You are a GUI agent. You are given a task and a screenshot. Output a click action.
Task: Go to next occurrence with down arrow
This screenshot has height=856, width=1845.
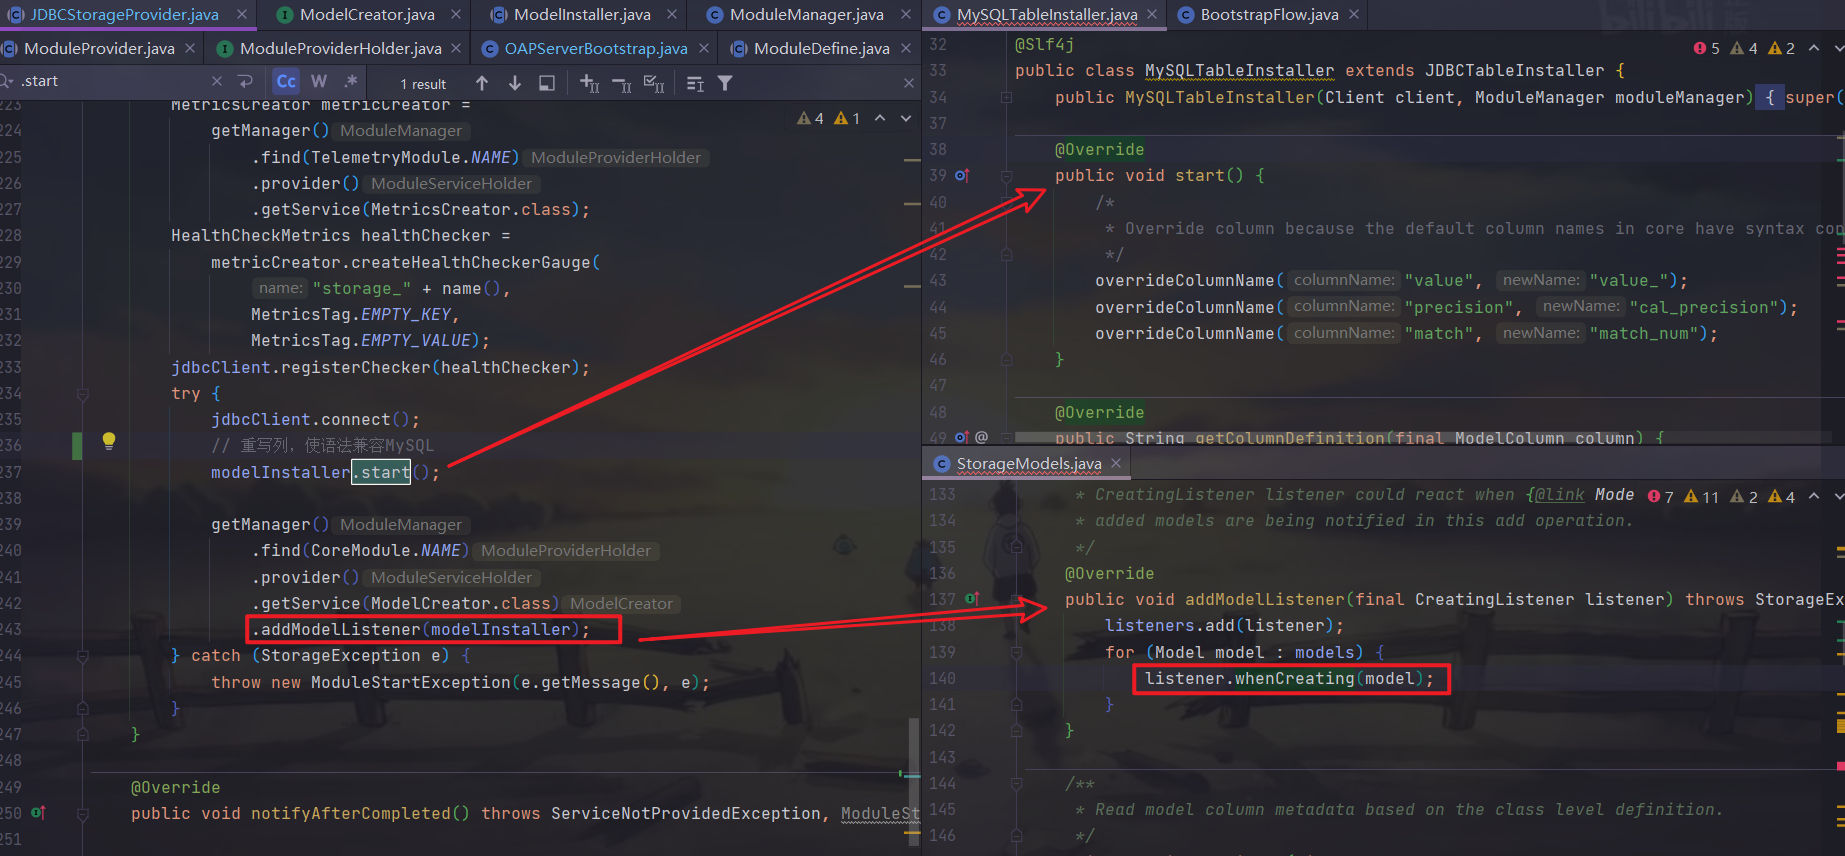click(514, 83)
